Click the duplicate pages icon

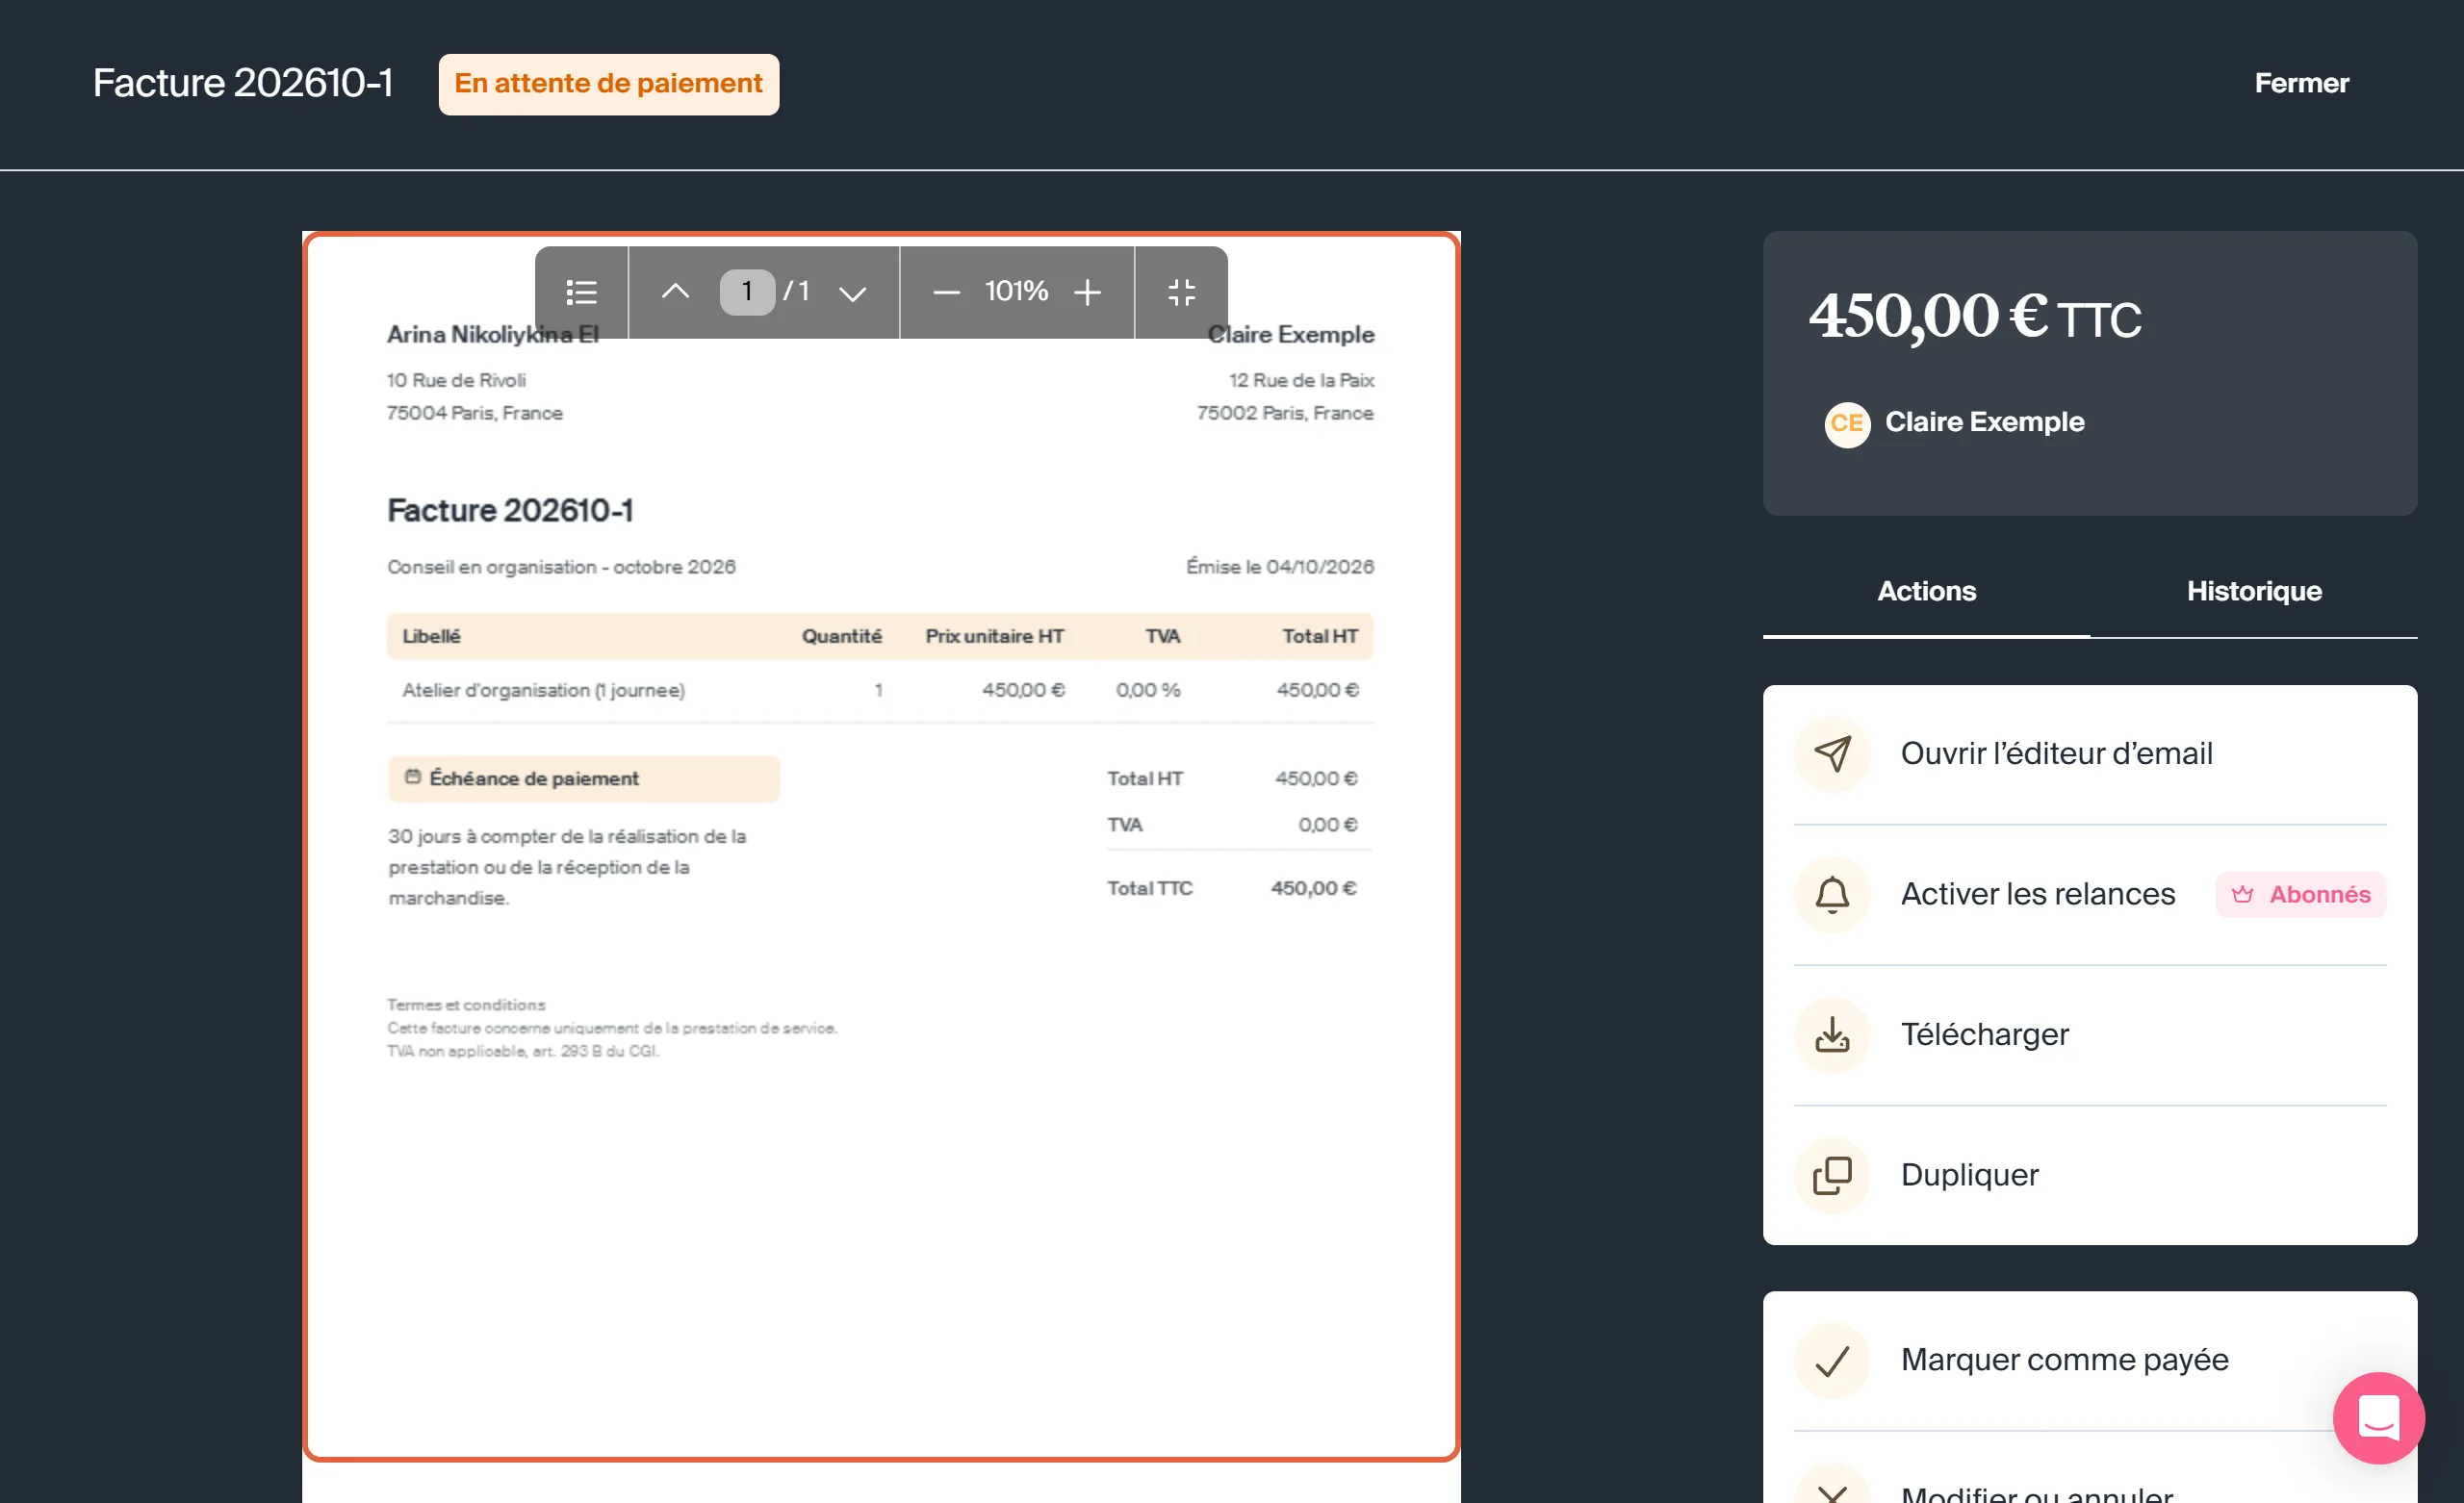1832,1175
